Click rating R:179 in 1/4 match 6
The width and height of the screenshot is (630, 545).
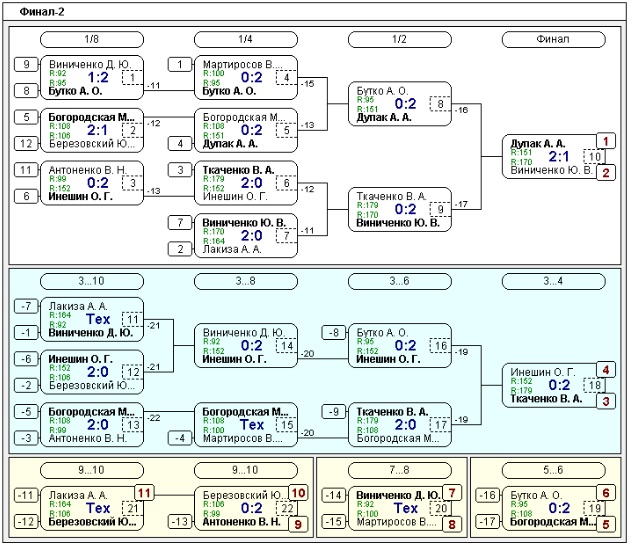pos(213,179)
